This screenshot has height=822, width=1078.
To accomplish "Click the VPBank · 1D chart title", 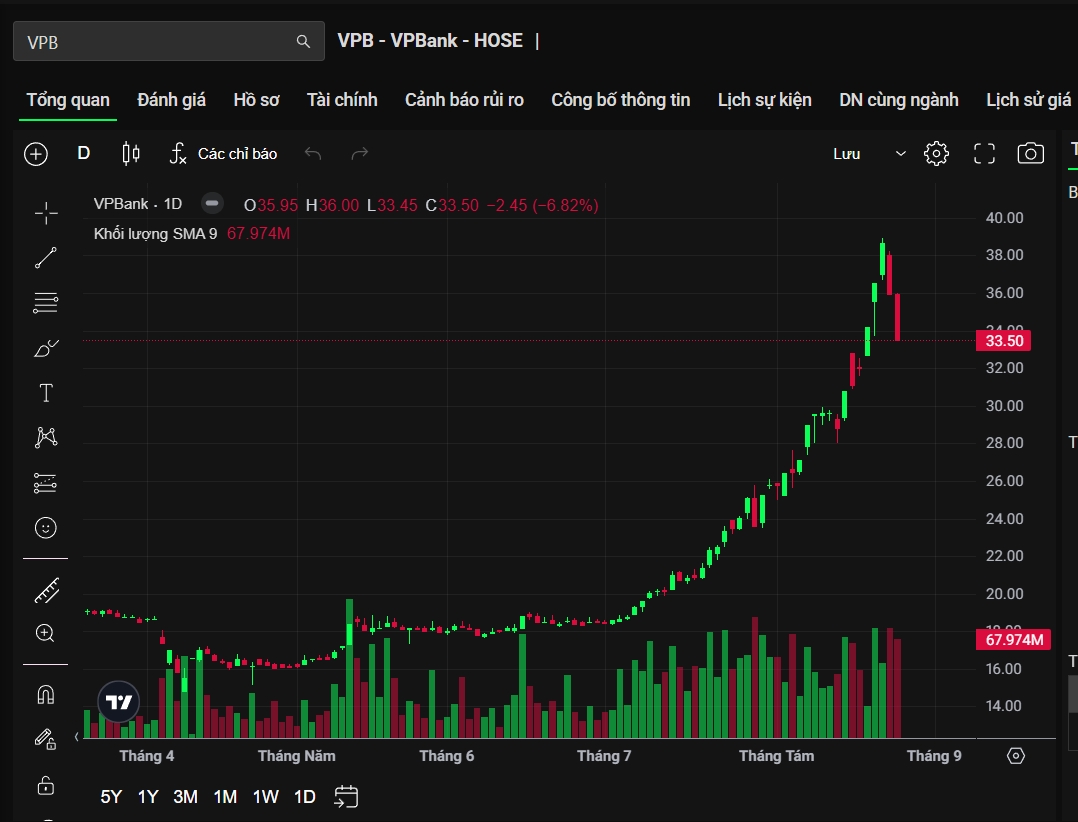I will [138, 204].
